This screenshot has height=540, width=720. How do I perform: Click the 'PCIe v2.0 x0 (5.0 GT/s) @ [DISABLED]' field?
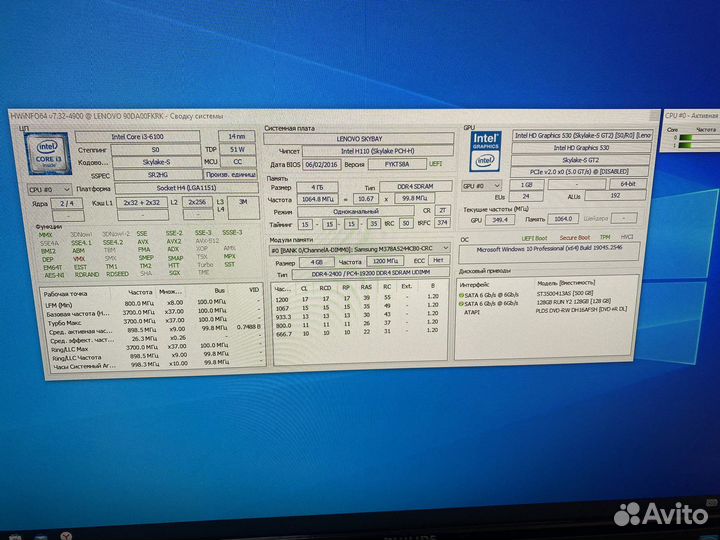[x=579, y=172]
